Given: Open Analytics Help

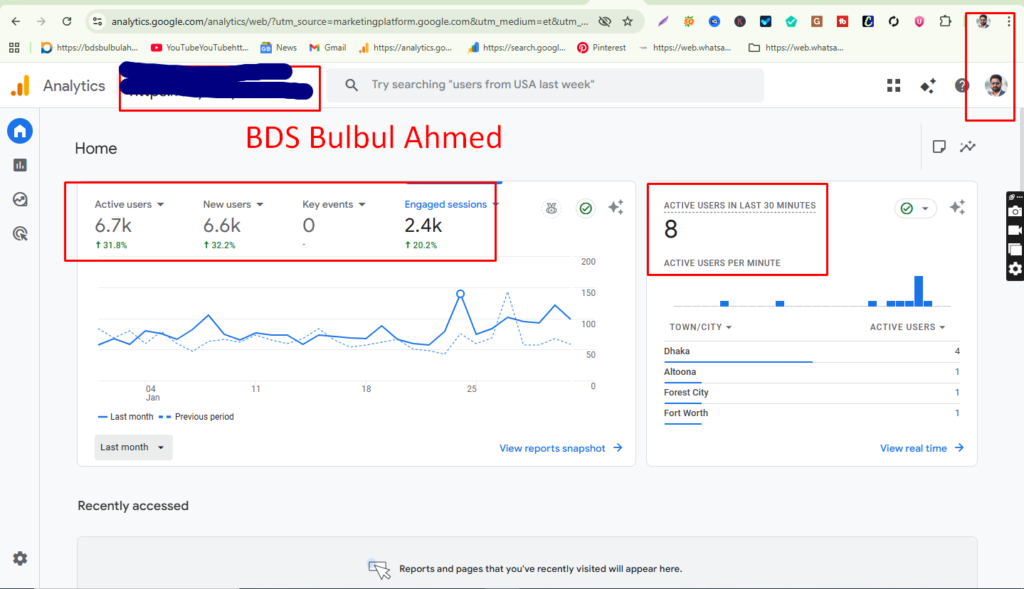Looking at the screenshot, I should [x=962, y=85].
